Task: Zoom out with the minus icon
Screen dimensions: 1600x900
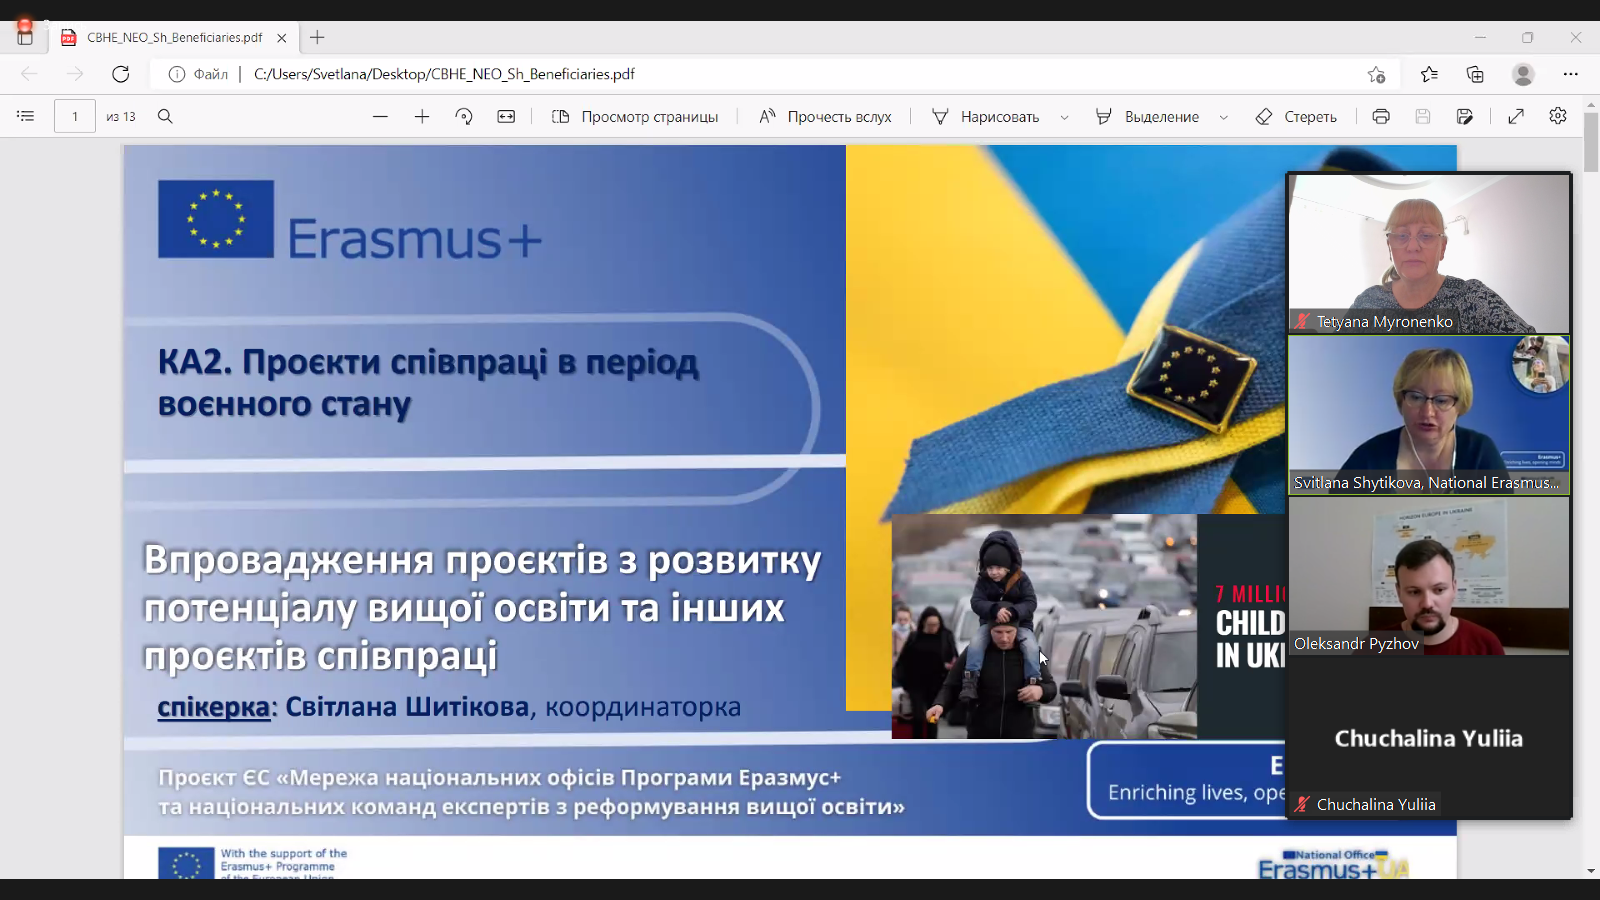Action: pyautogui.click(x=380, y=116)
